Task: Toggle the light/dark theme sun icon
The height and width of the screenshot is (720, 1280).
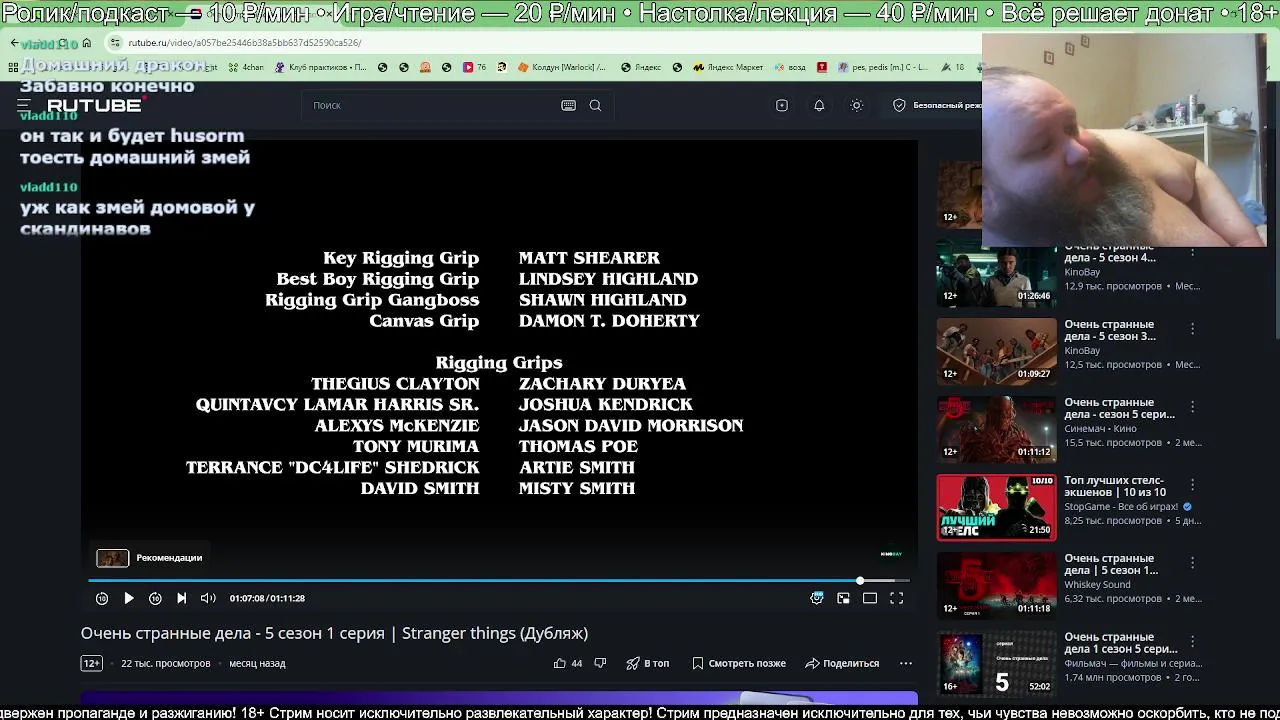Action: click(857, 105)
